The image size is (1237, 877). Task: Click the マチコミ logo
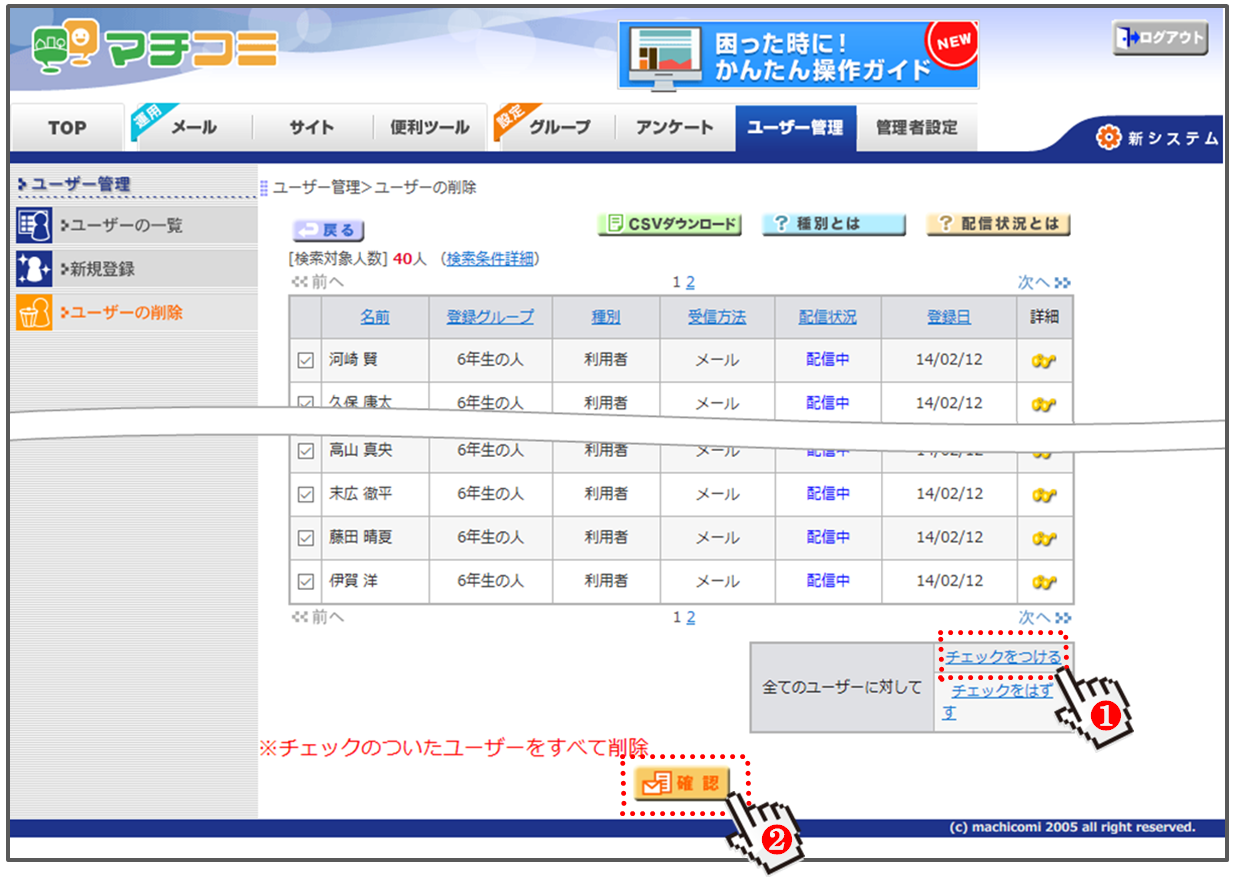[x=155, y=48]
